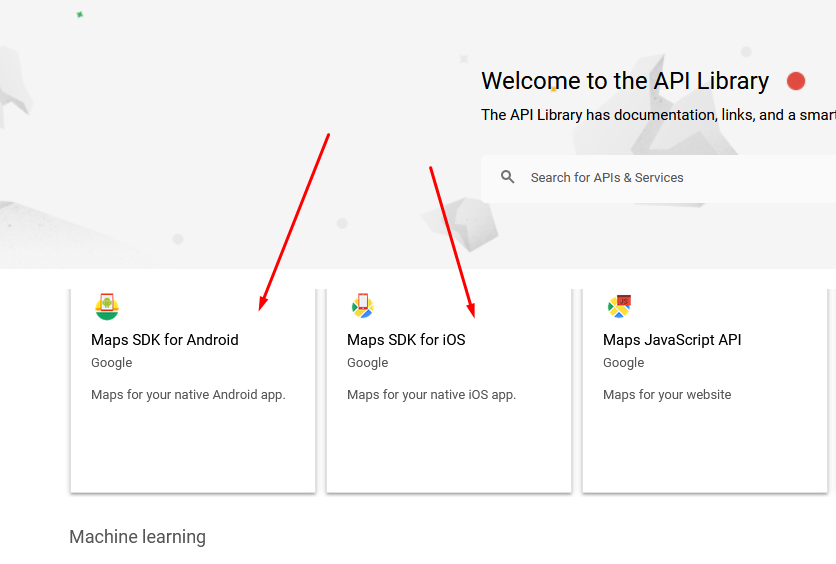This screenshot has height=564, width=836.
Task: Click Google publisher under Maps JavaScript API
Action: tap(623, 362)
